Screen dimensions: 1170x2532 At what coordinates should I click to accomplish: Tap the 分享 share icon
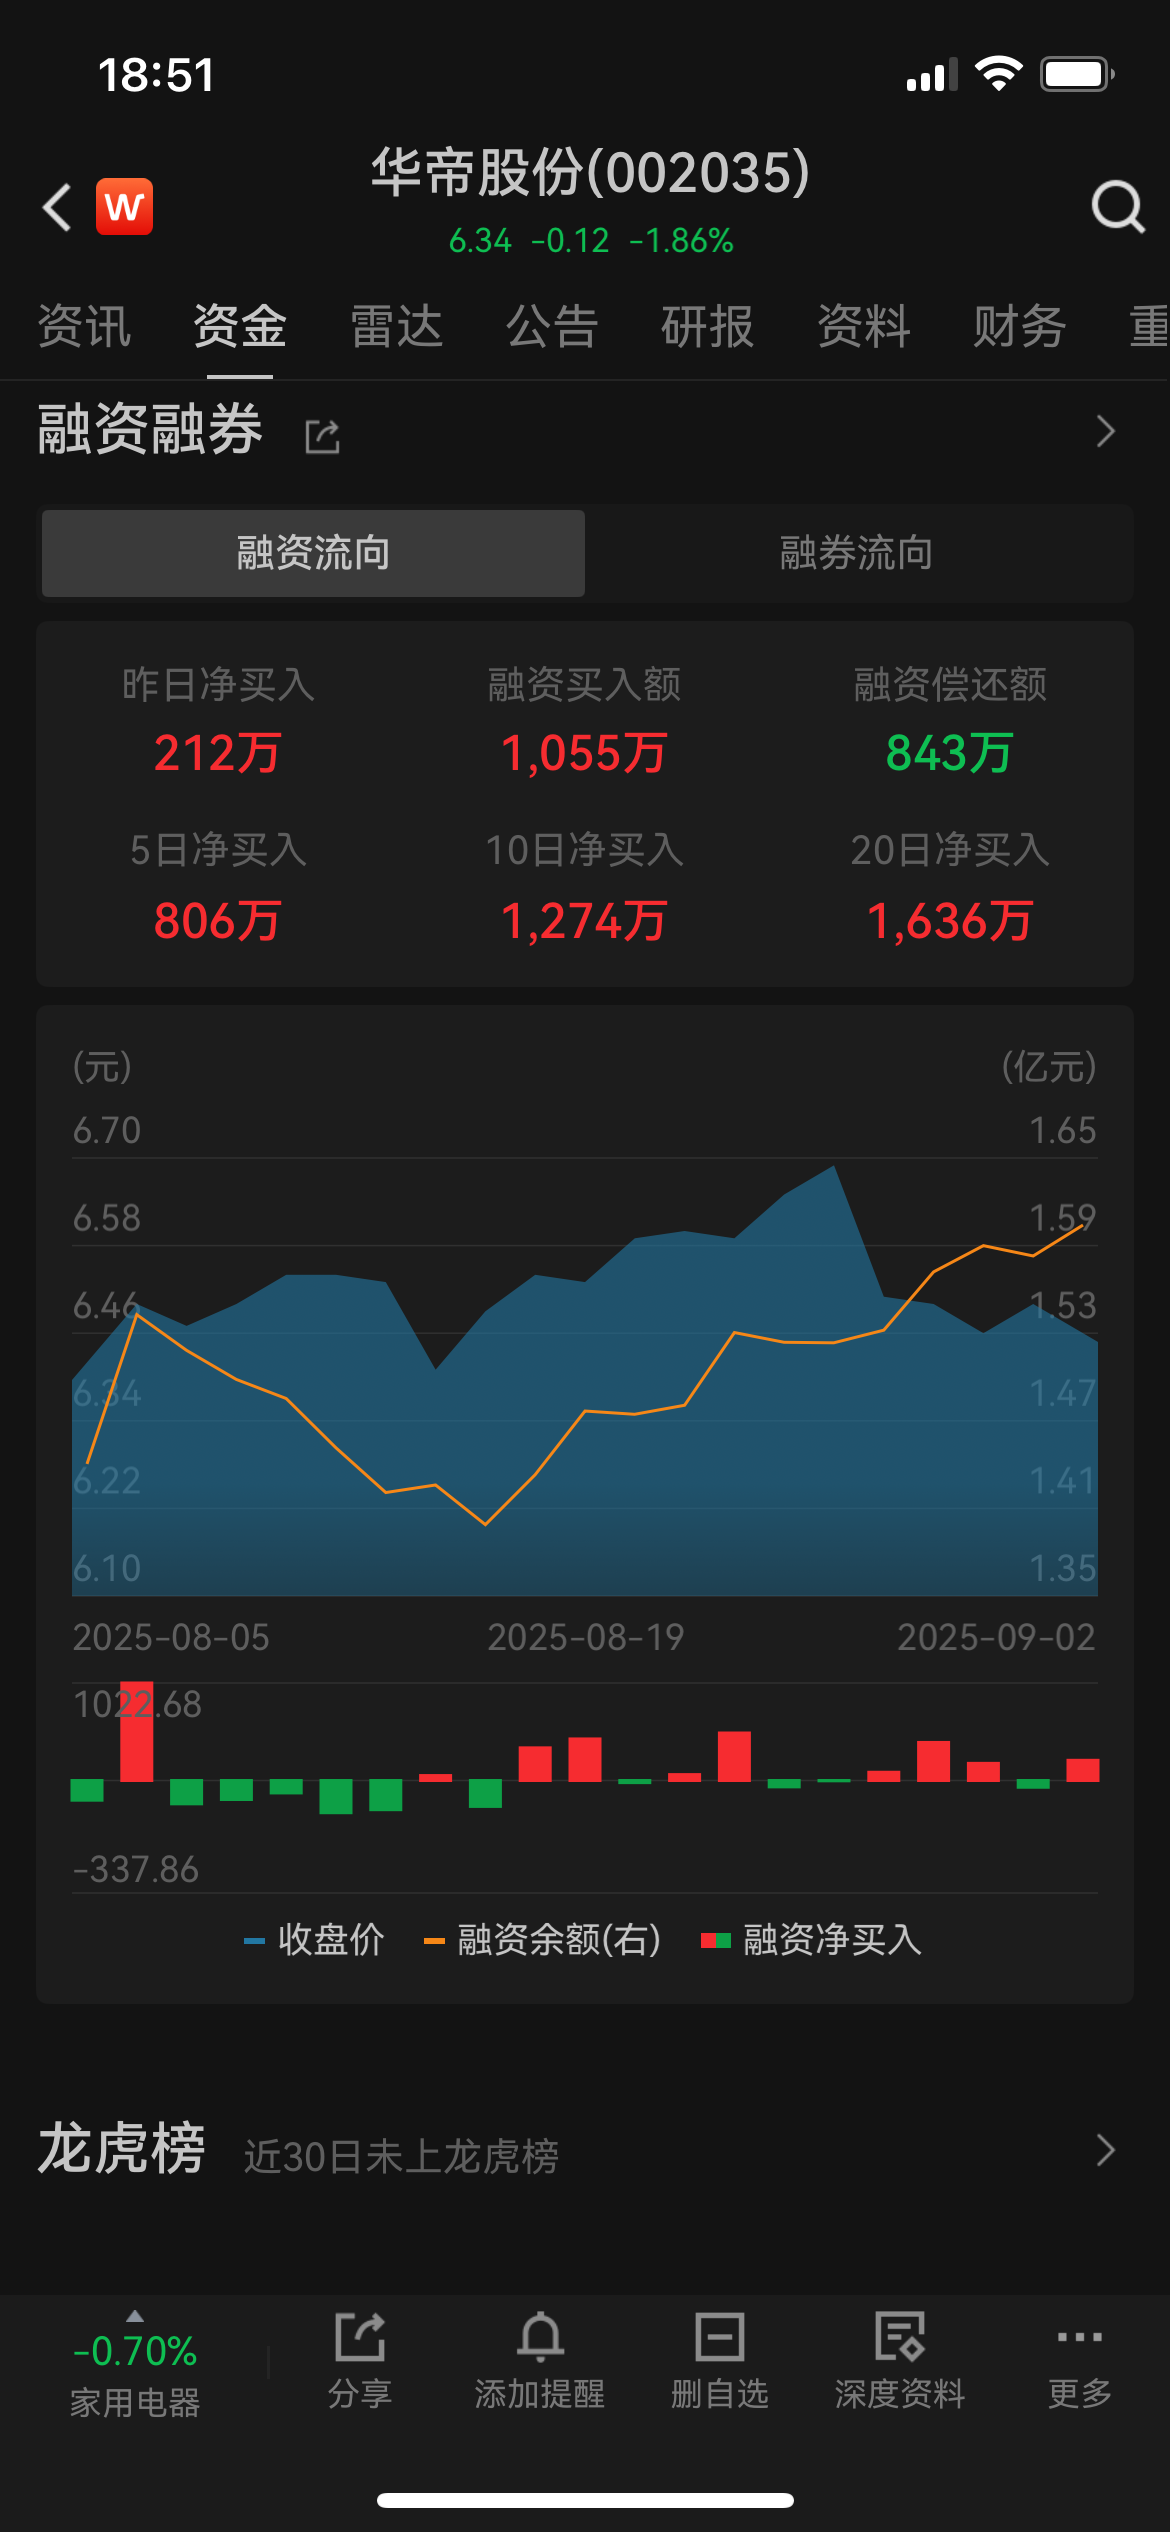(360, 2337)
